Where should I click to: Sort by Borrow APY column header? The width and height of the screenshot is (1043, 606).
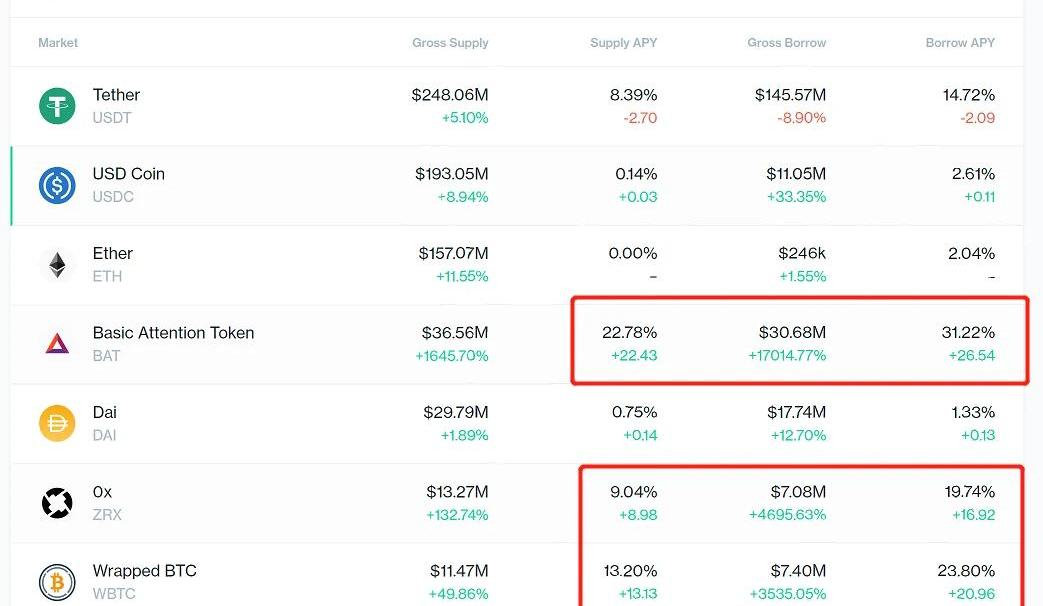coord(960,43)
